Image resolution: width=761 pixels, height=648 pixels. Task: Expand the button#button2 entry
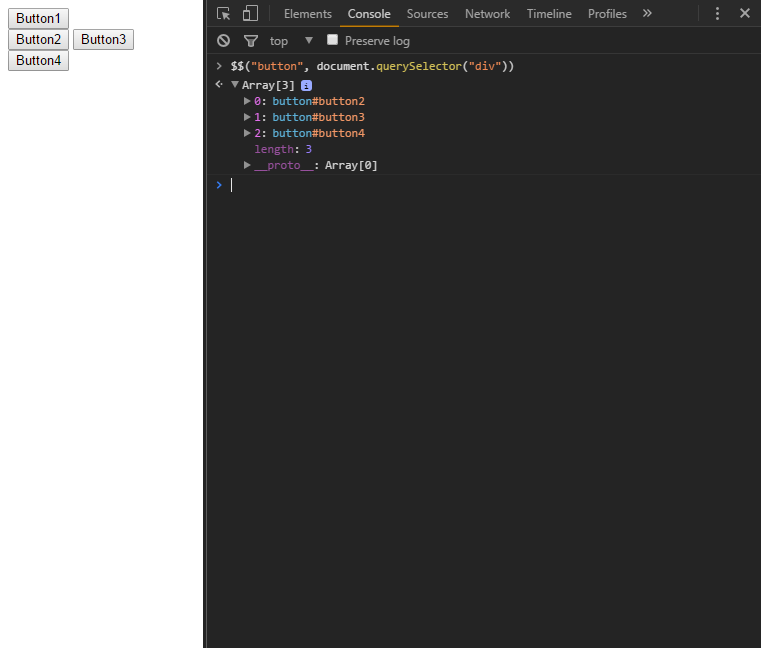(247, 101)
